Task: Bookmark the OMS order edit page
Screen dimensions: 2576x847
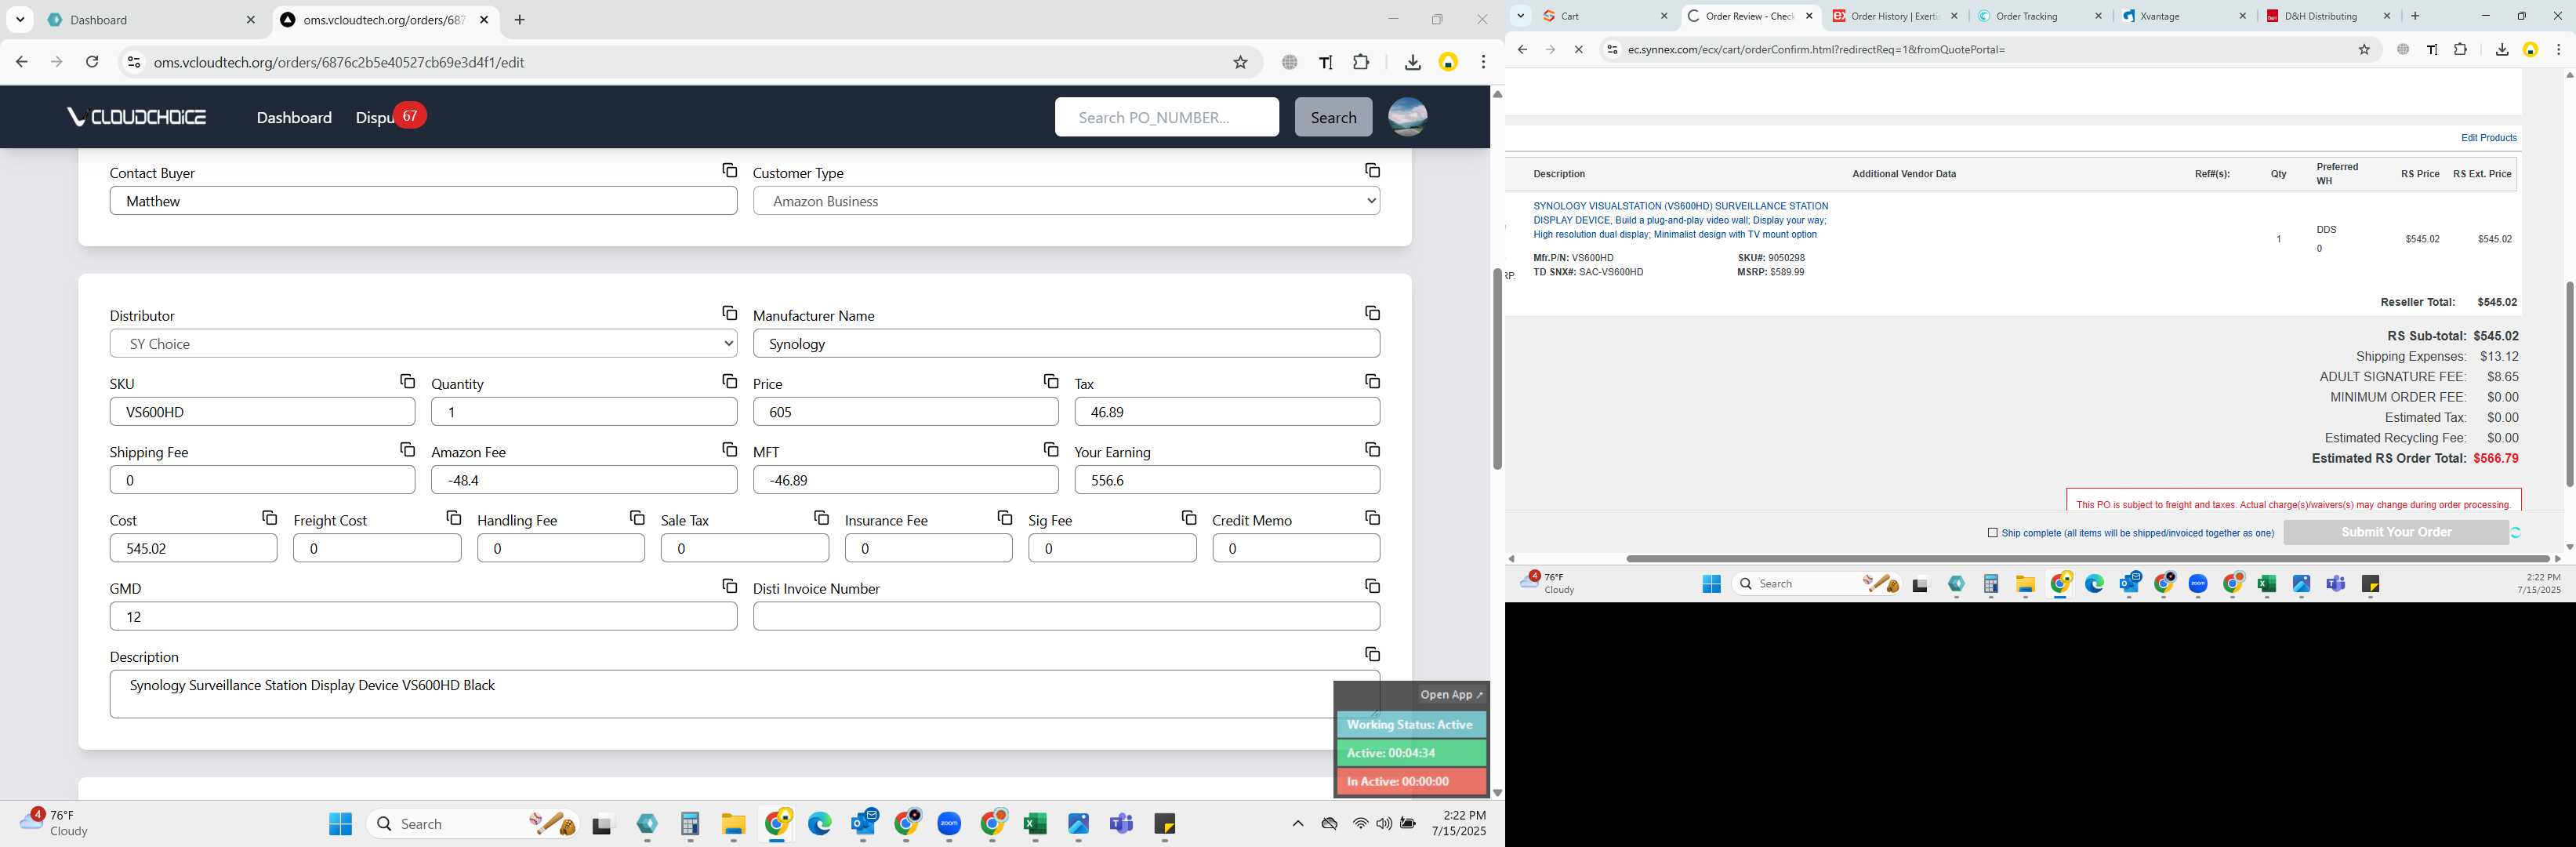Action: (x=1240, y=62)
